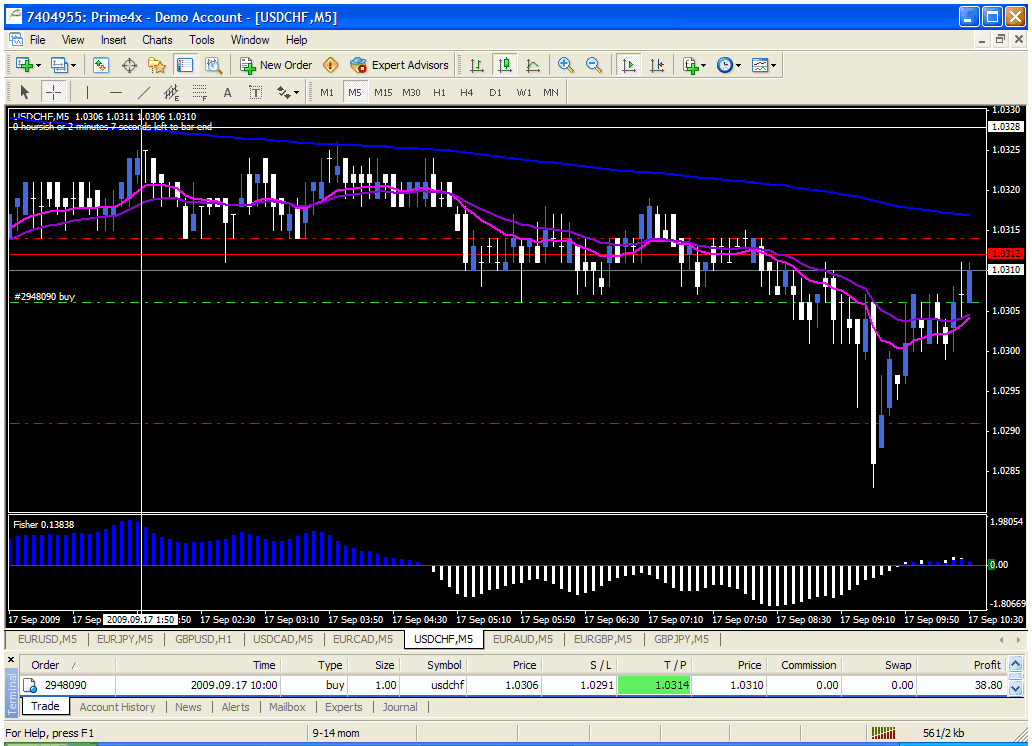Open the File menu
This screenshot has height=746, width=1032.
(x=38, y=40)
